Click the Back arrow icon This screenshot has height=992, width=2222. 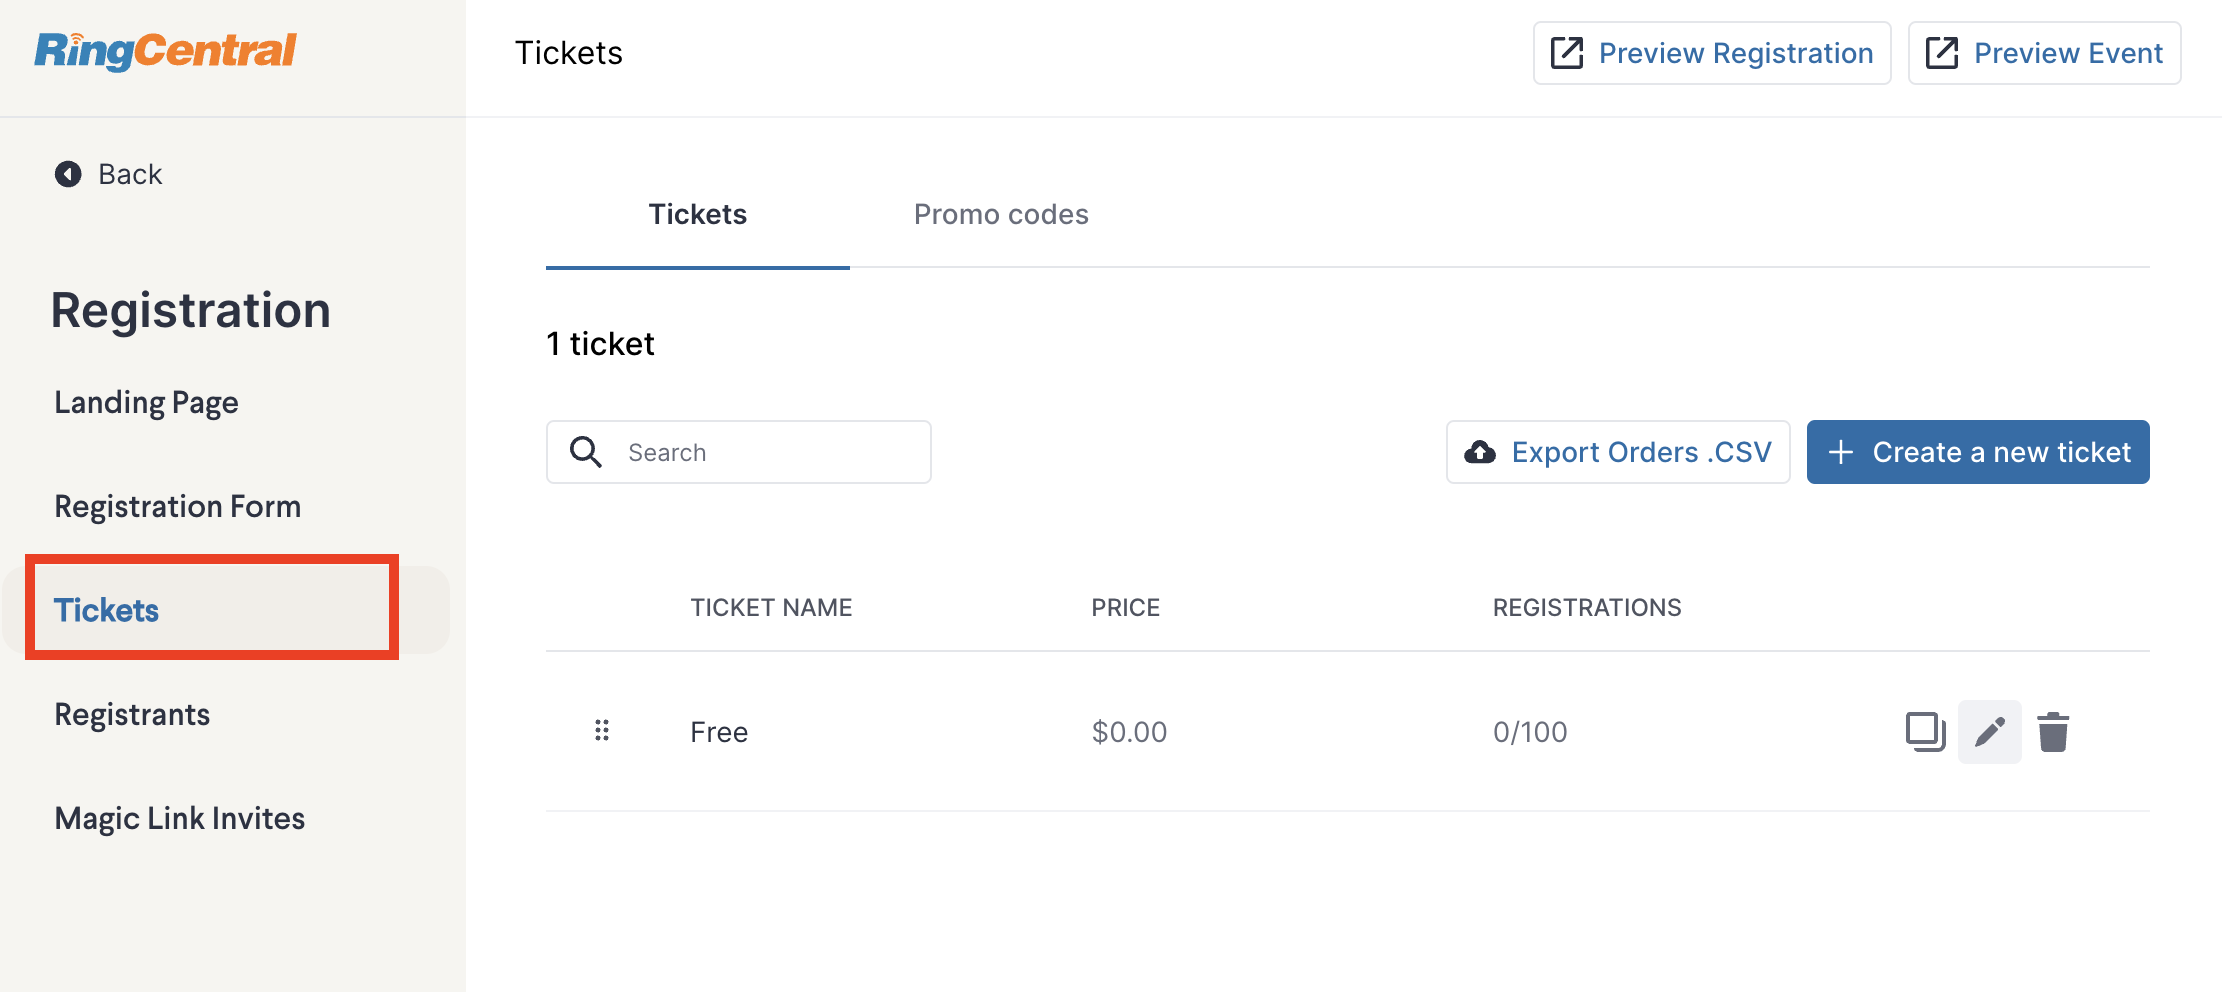pos(68,174)
